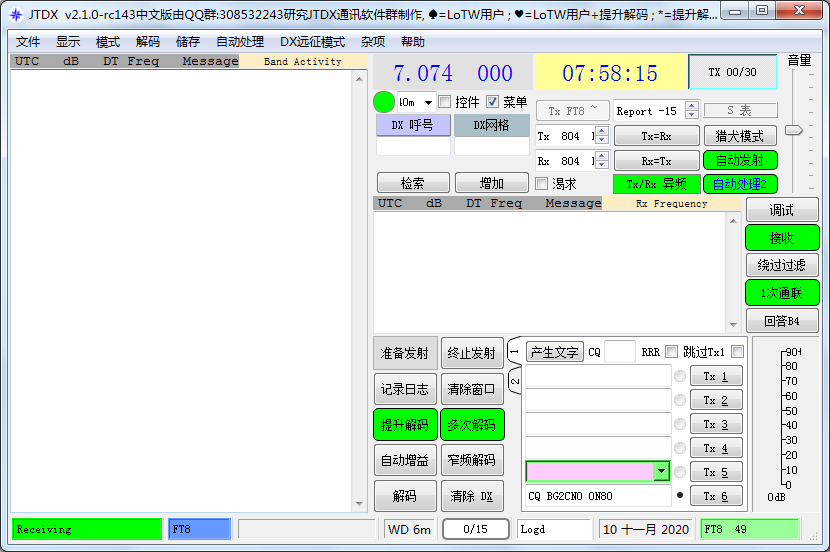Toggle the 自动发射 auto transmit button

(740, 160)
